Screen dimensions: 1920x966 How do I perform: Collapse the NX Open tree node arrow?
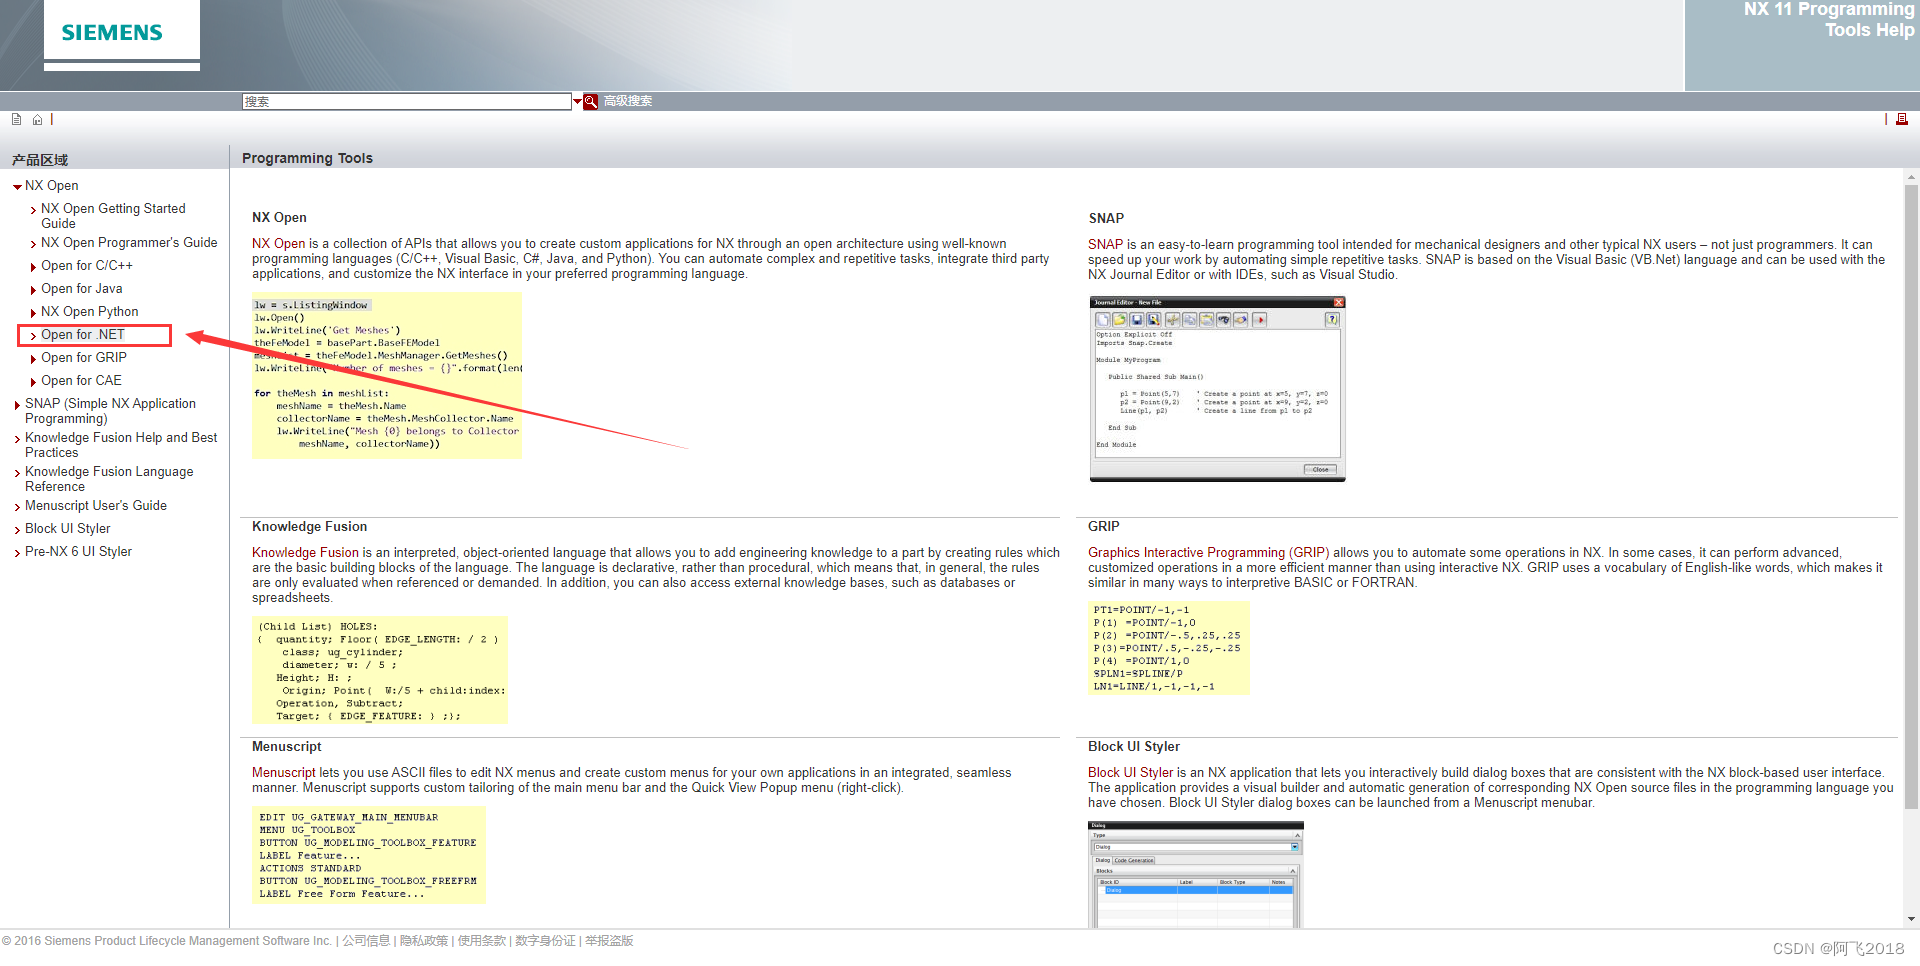point(17,187)
